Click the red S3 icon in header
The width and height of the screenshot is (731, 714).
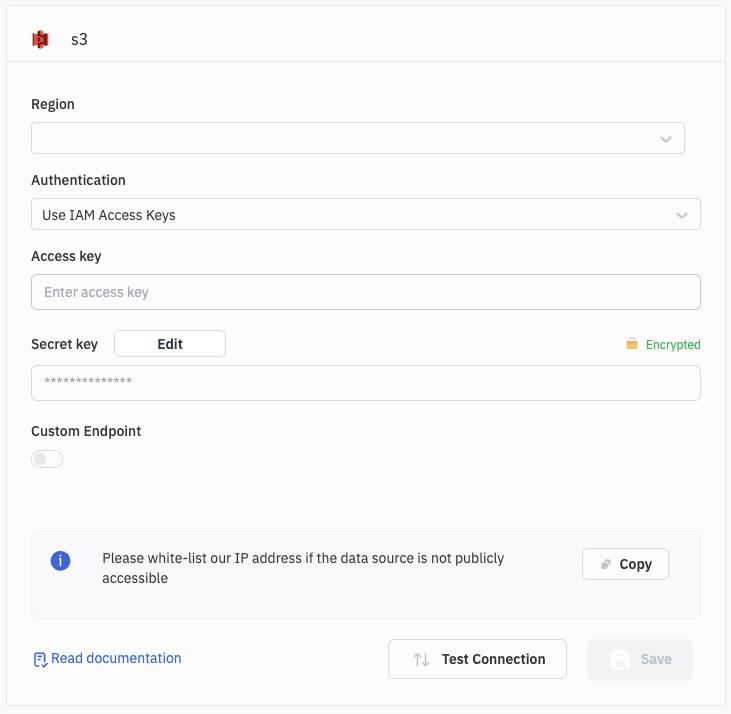[41, 40]
